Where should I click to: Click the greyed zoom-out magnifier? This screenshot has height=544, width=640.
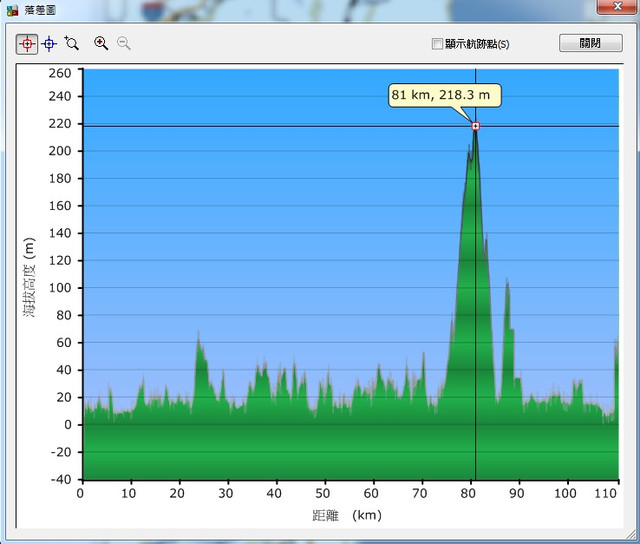(x=124, y=43)
